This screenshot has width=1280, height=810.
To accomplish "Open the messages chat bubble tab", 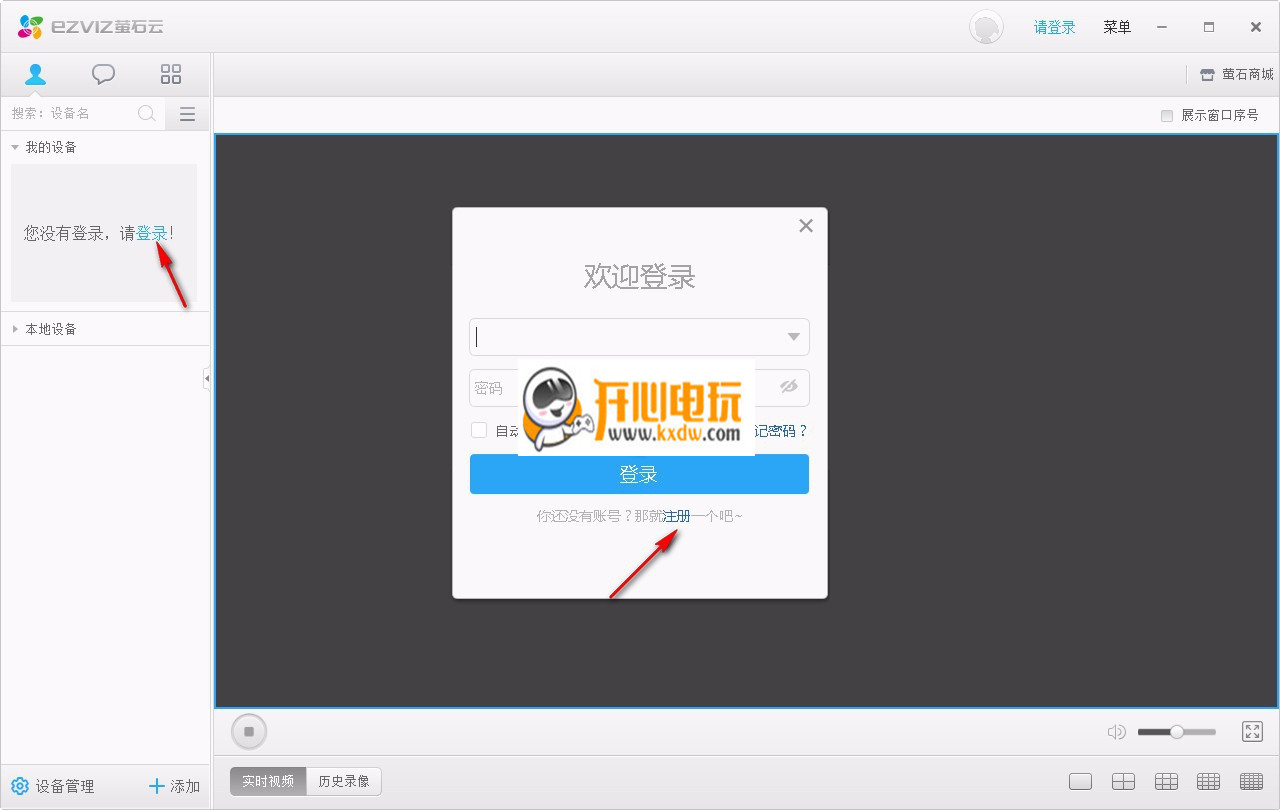I will click(103, 74).
